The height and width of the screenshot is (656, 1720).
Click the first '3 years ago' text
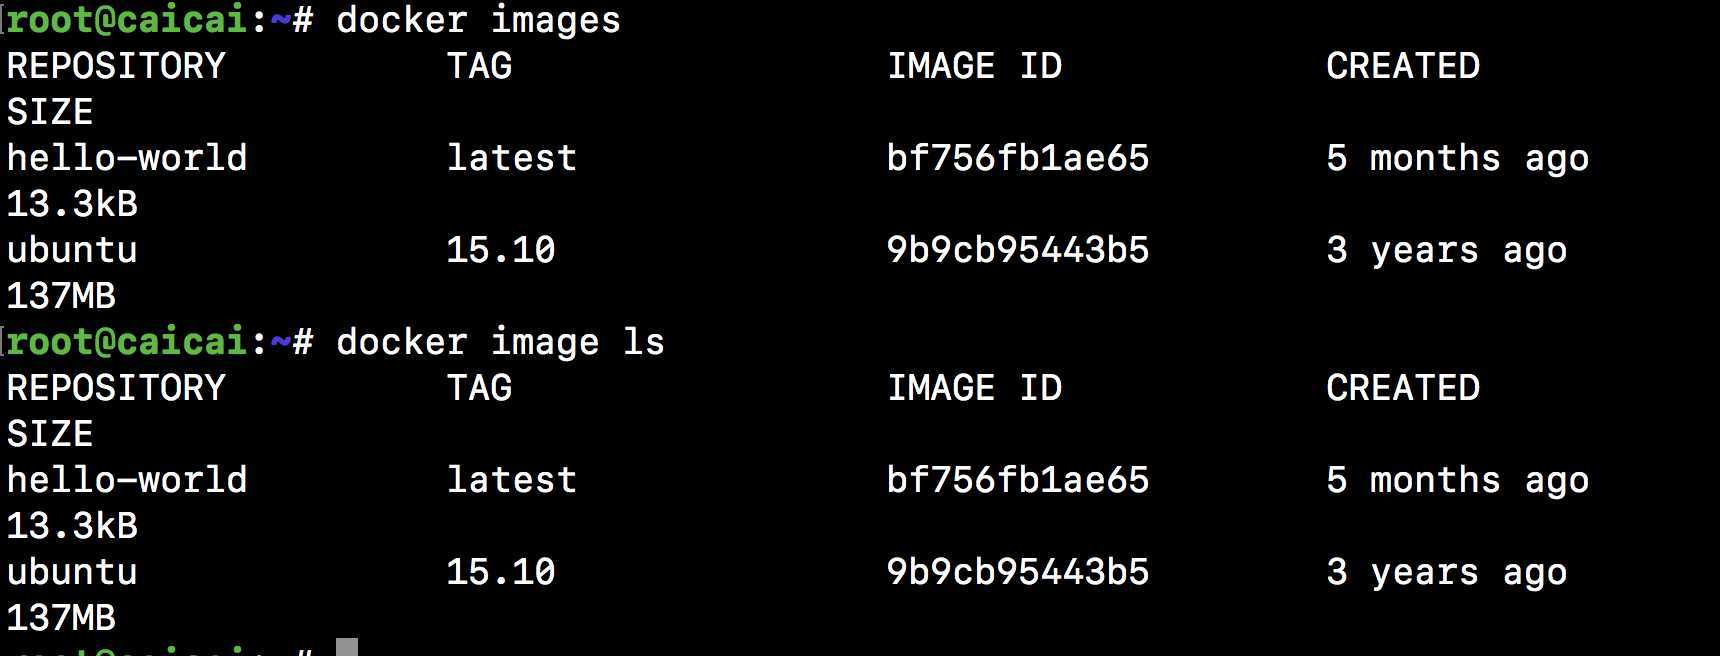click(x=1446, y=251)
